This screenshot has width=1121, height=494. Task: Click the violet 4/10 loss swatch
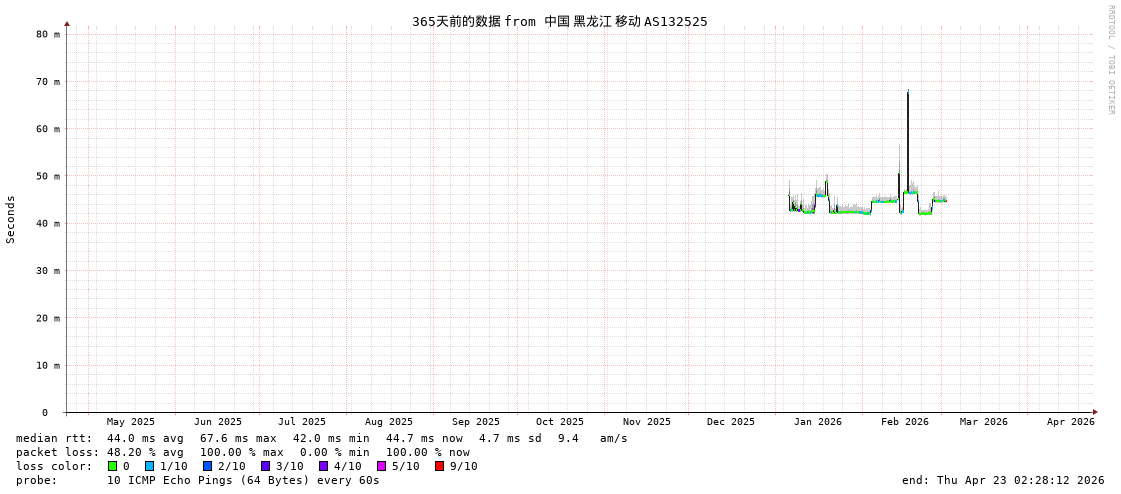323,466
